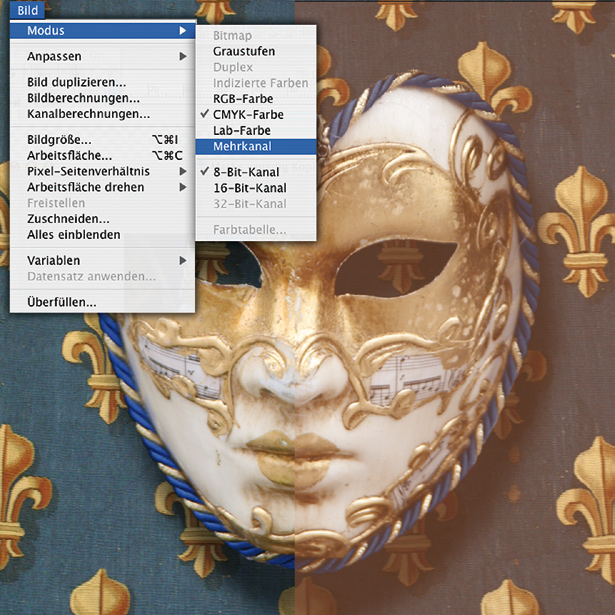Image resolution: width=615 pixels, height=615 pixels.
Task: Open Arbeitsfläche... dialog
Action: click(102, 156)
